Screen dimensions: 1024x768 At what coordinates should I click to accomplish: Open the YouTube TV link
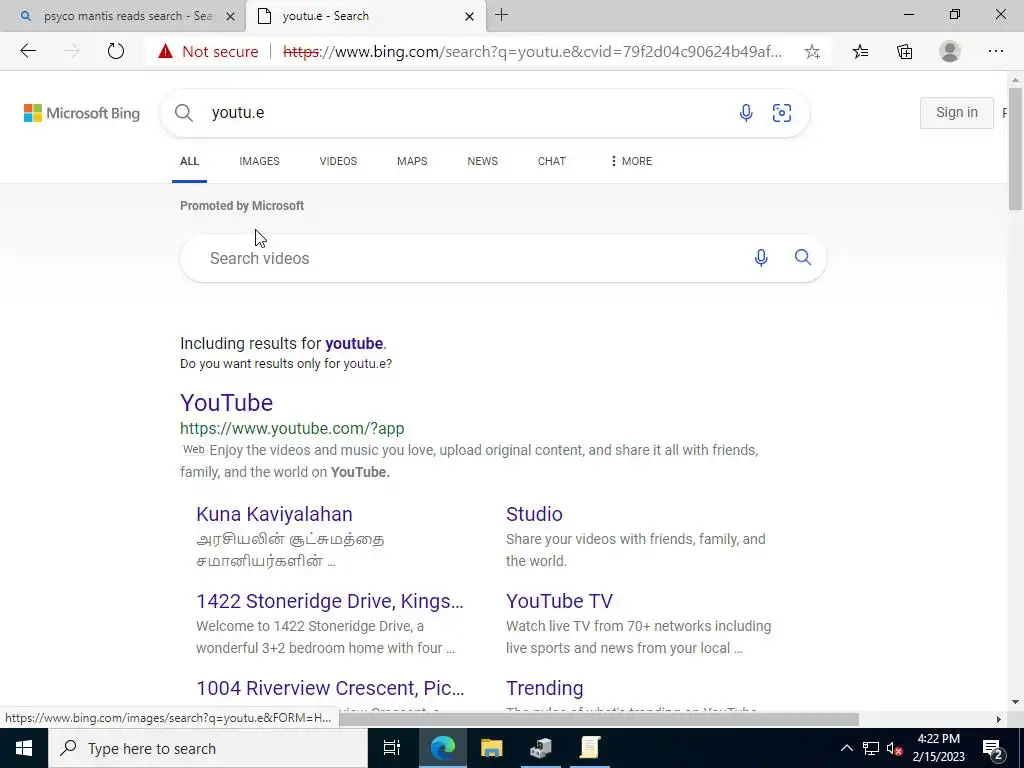560,601
